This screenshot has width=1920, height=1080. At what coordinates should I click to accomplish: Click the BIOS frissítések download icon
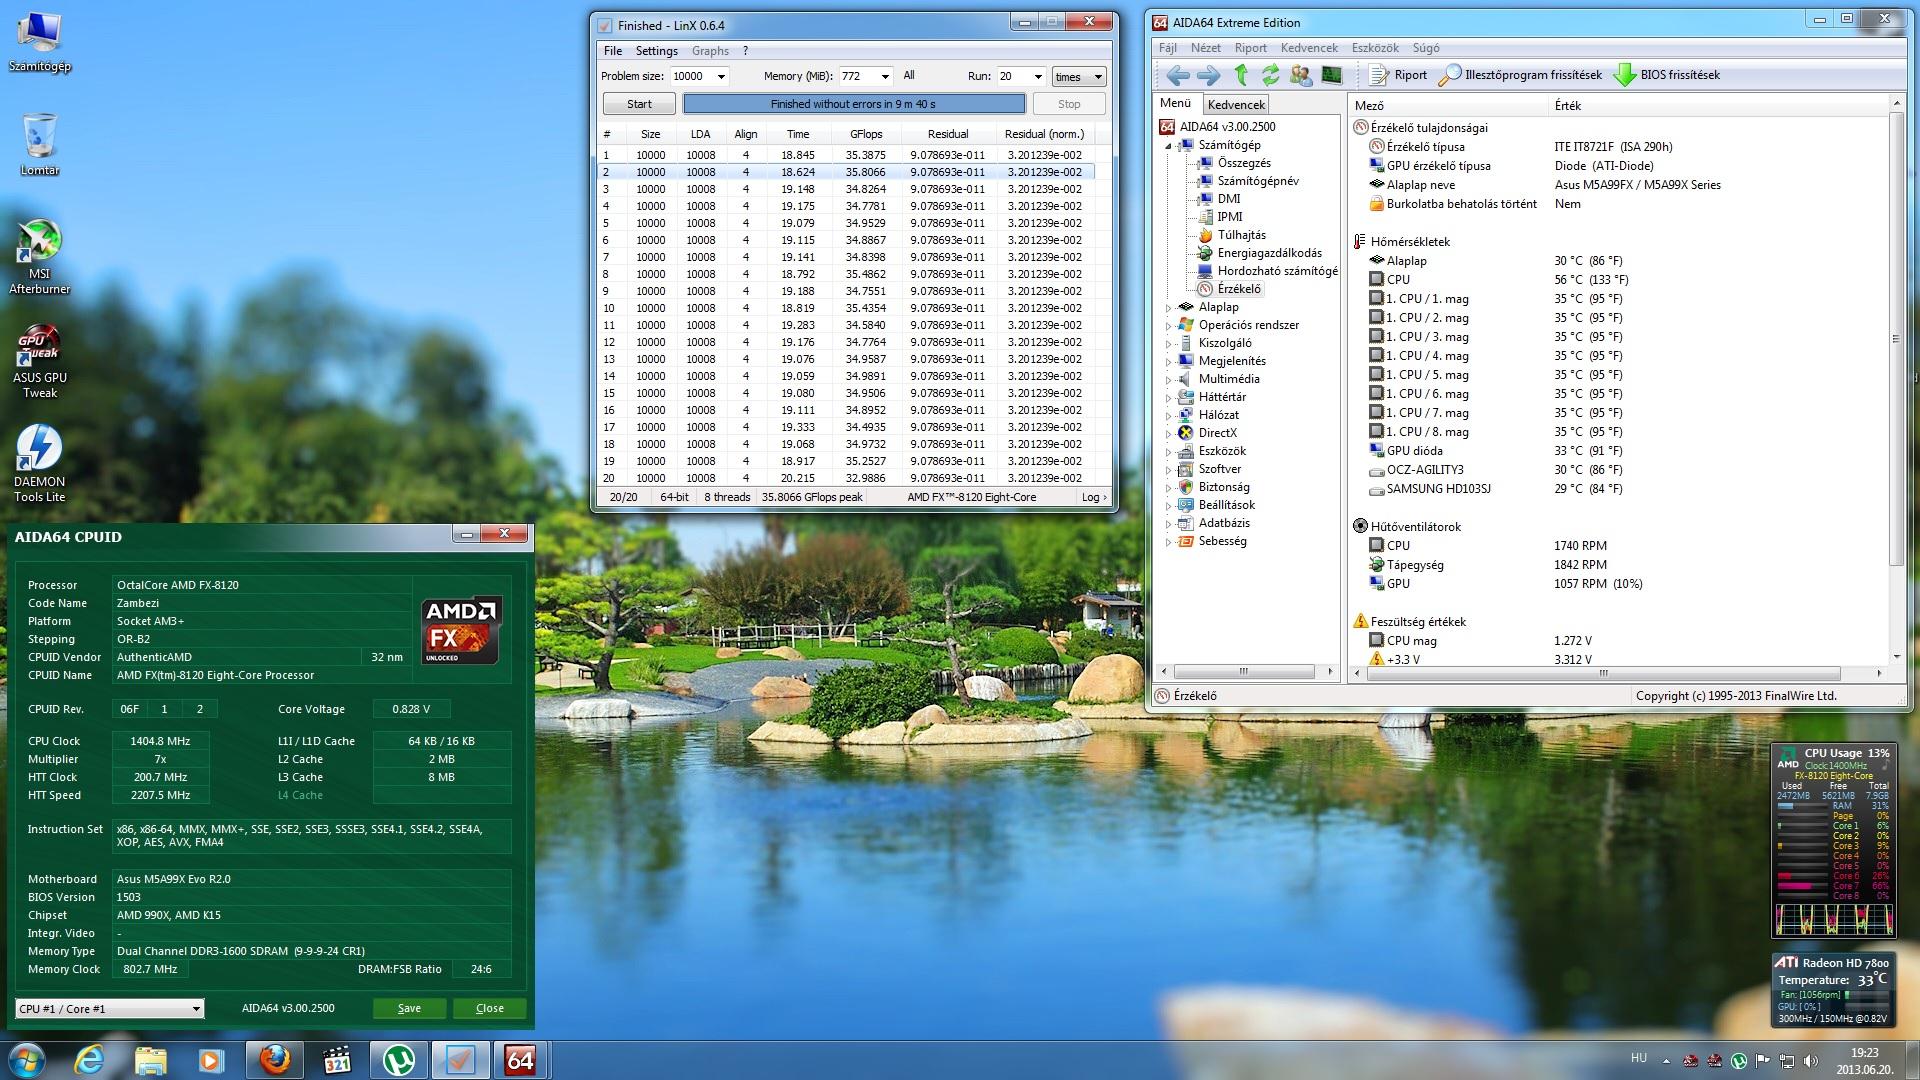1625,75
